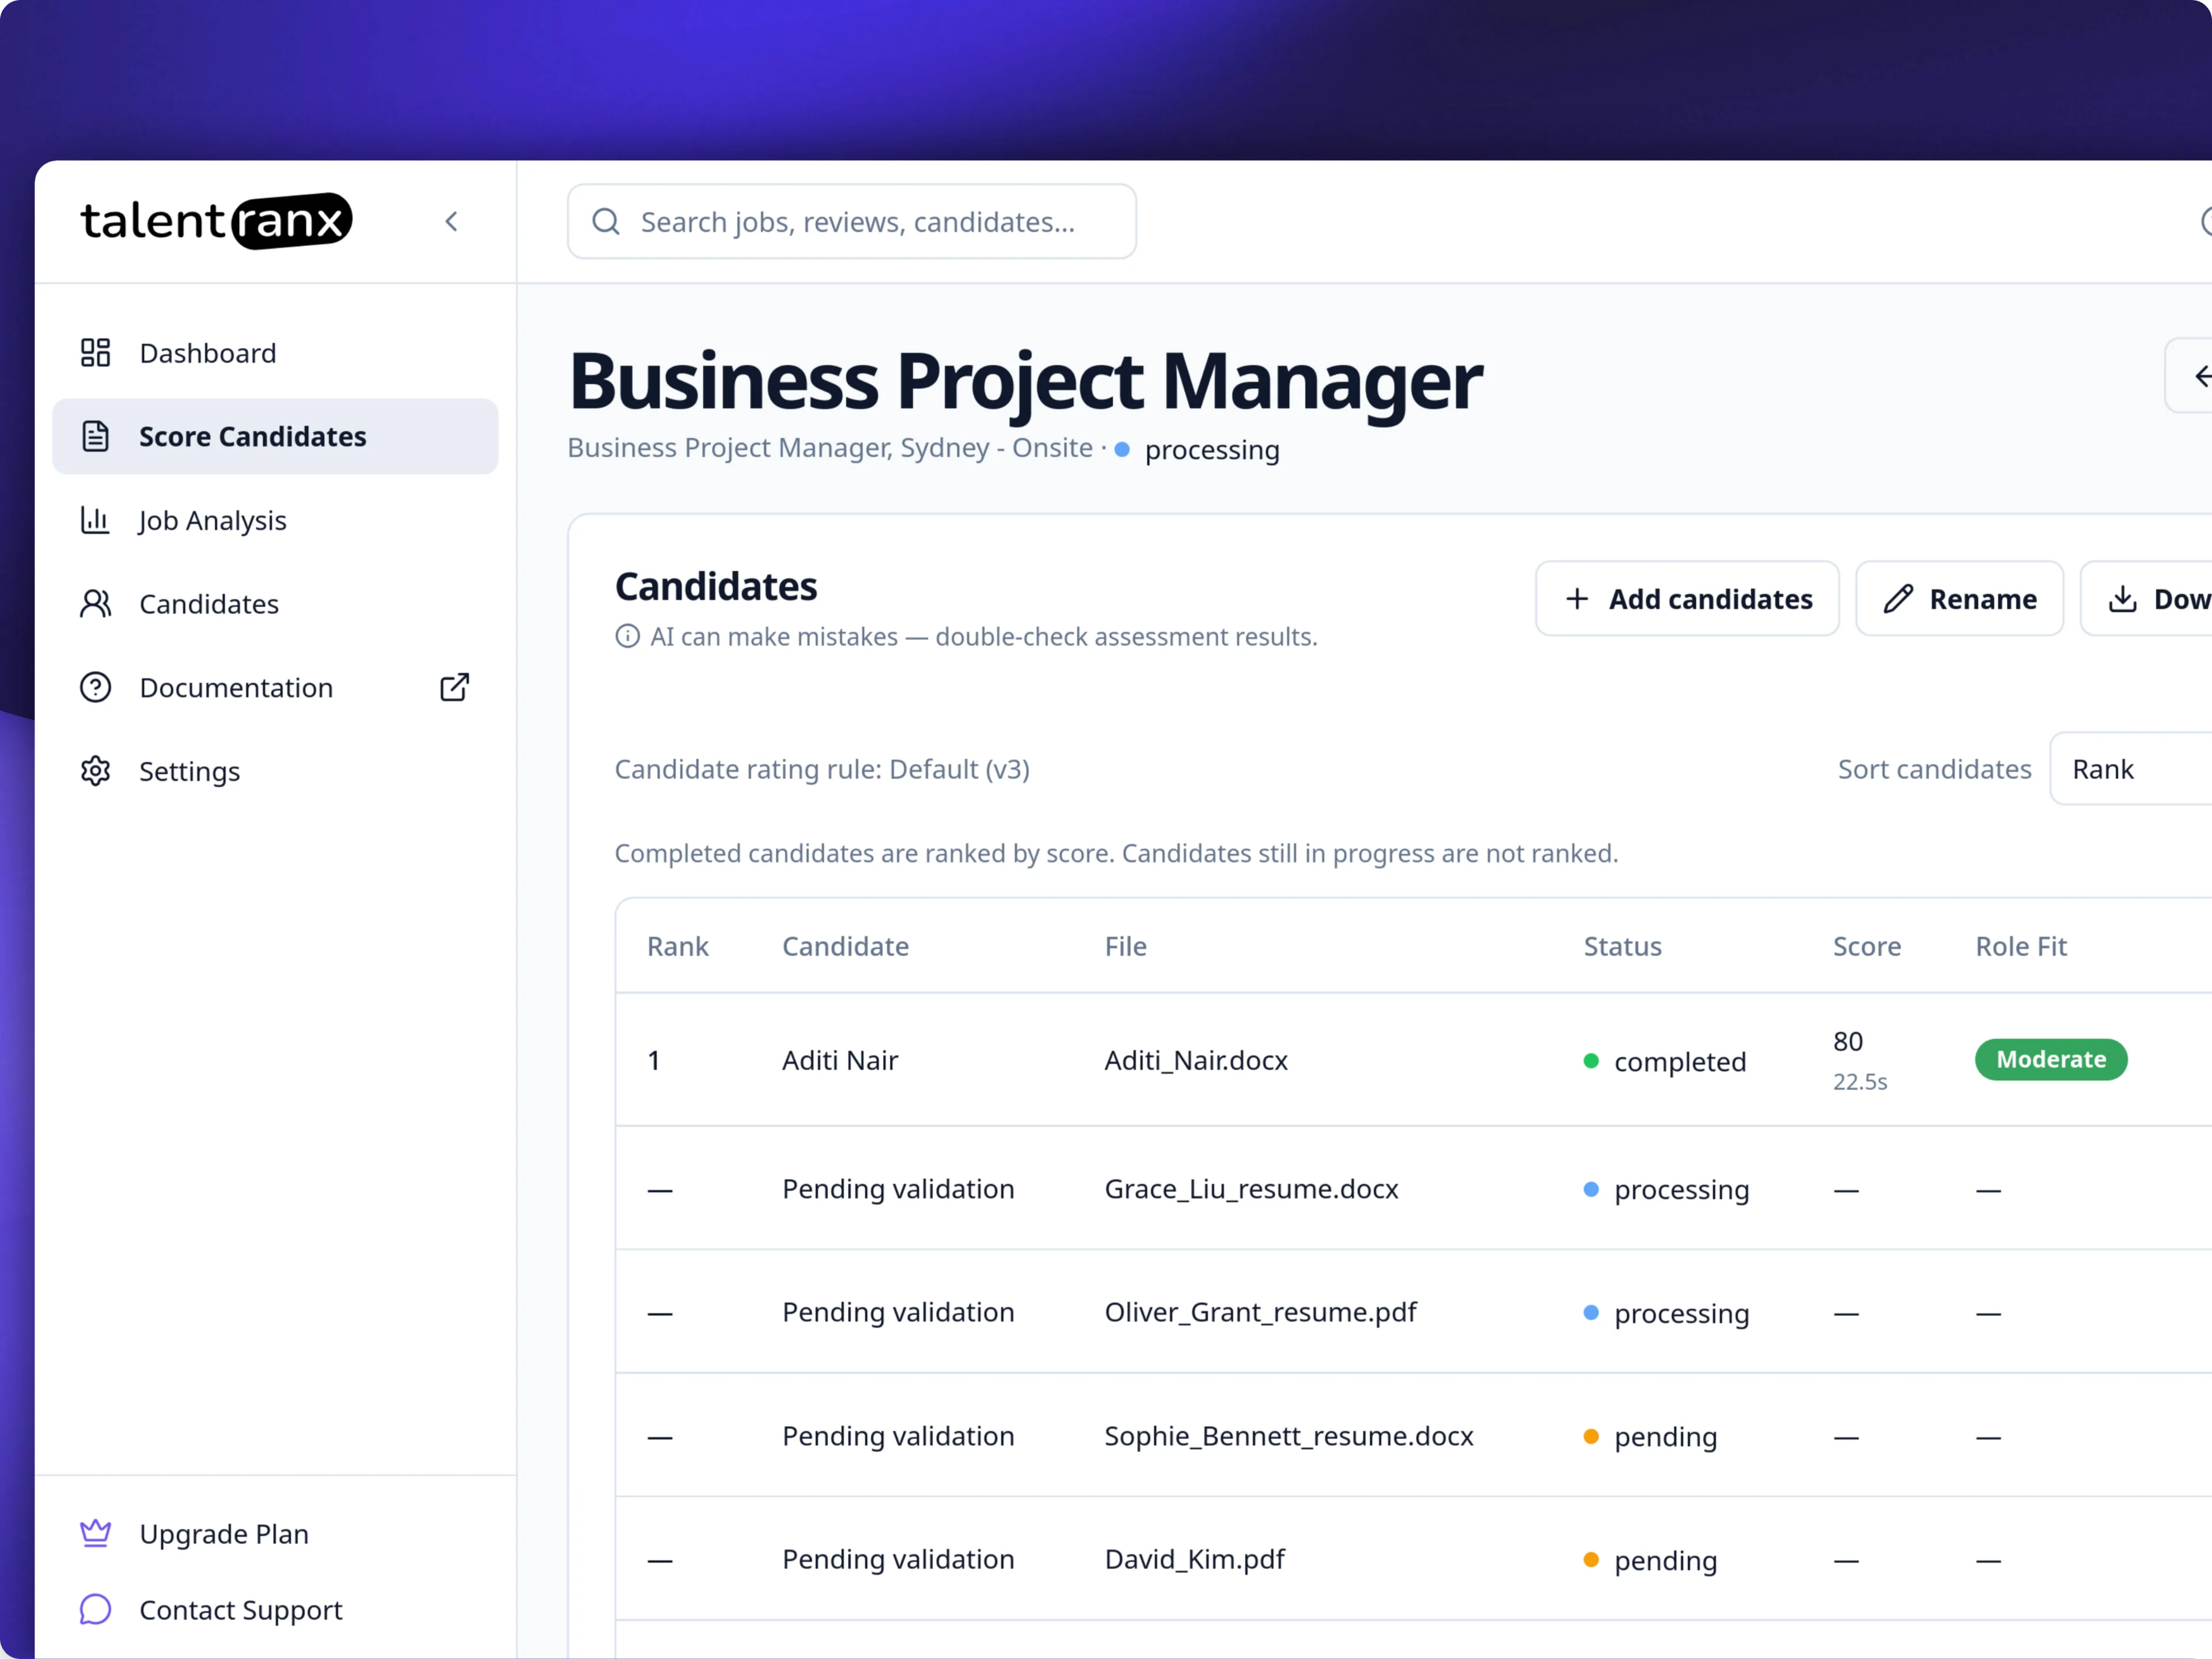Viewport: 2212px width, 1659px height.
Task: Click the Candidates people icon
Action: (x=95, y=604)
